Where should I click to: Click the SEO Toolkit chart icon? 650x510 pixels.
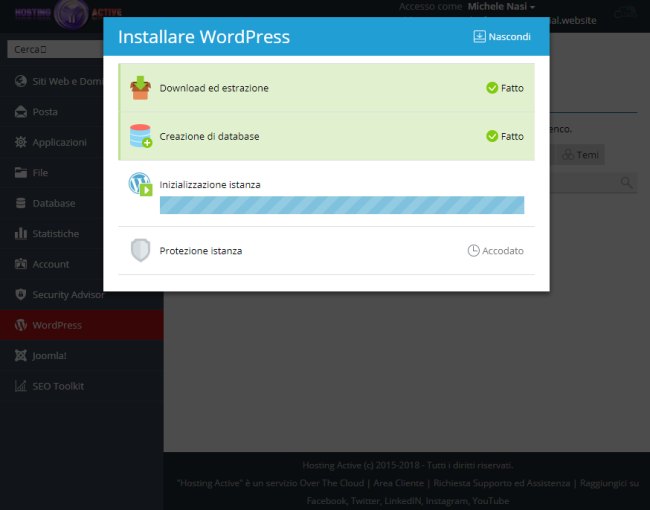click(x=21, y=386)
